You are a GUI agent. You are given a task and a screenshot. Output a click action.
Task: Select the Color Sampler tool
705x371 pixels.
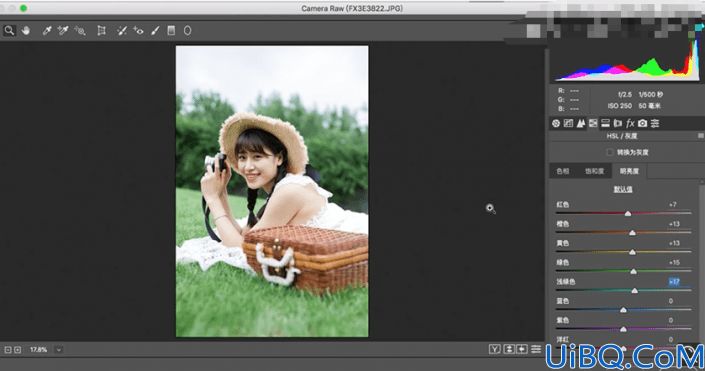coord(63,31)
